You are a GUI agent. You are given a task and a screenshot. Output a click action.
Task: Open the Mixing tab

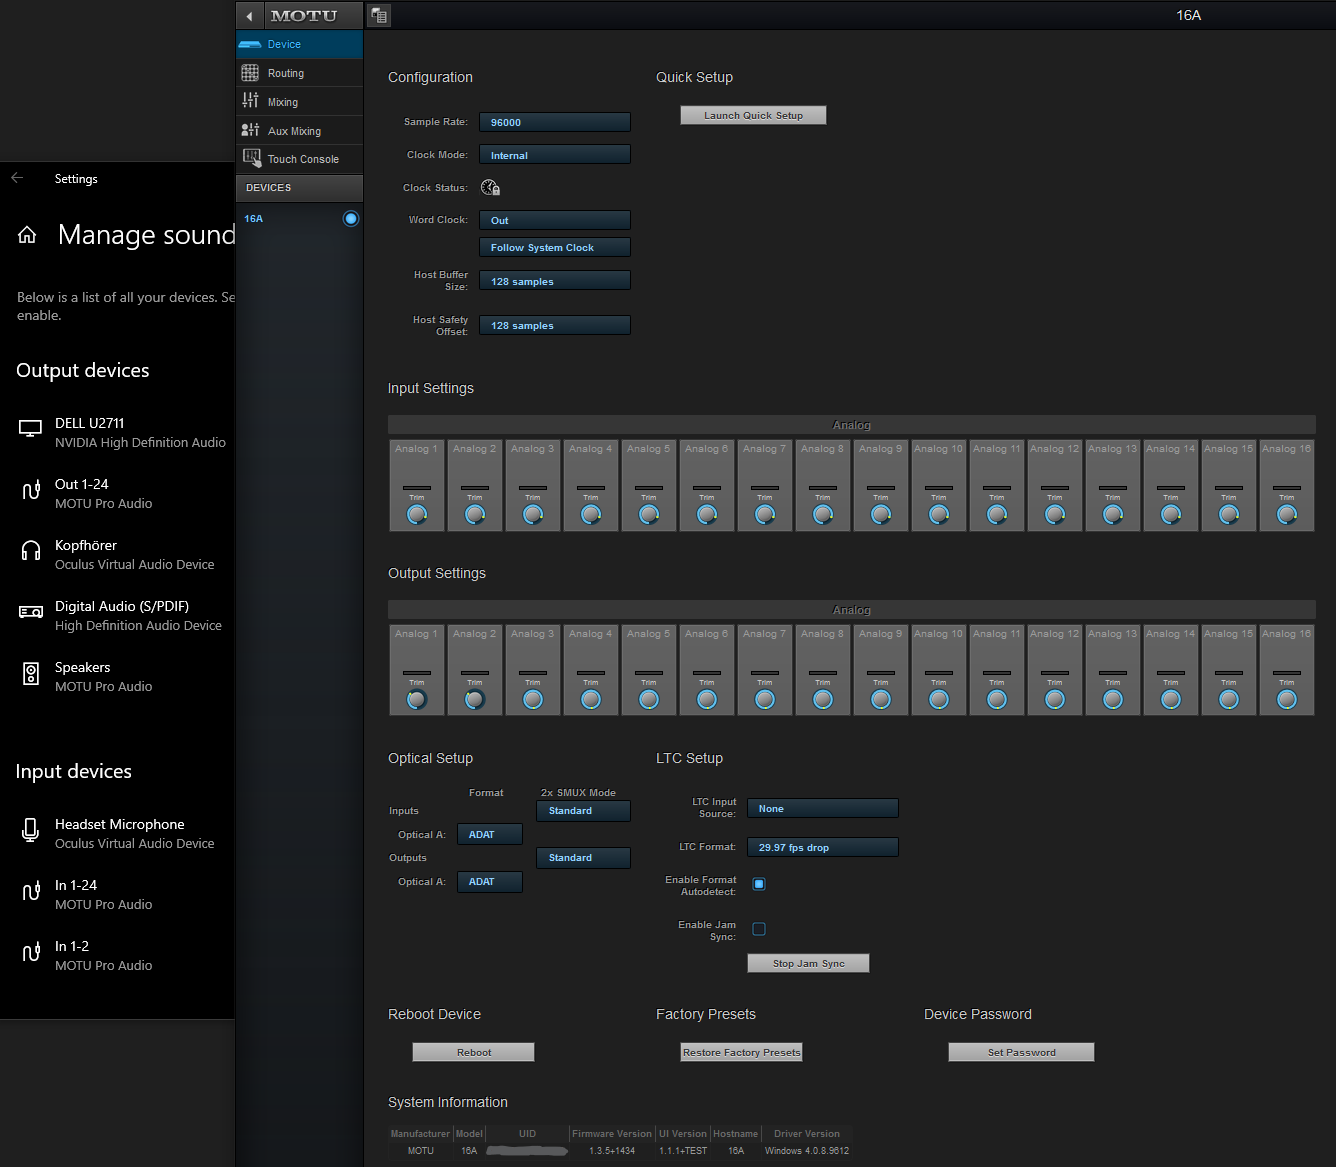(x=300, y=102)
